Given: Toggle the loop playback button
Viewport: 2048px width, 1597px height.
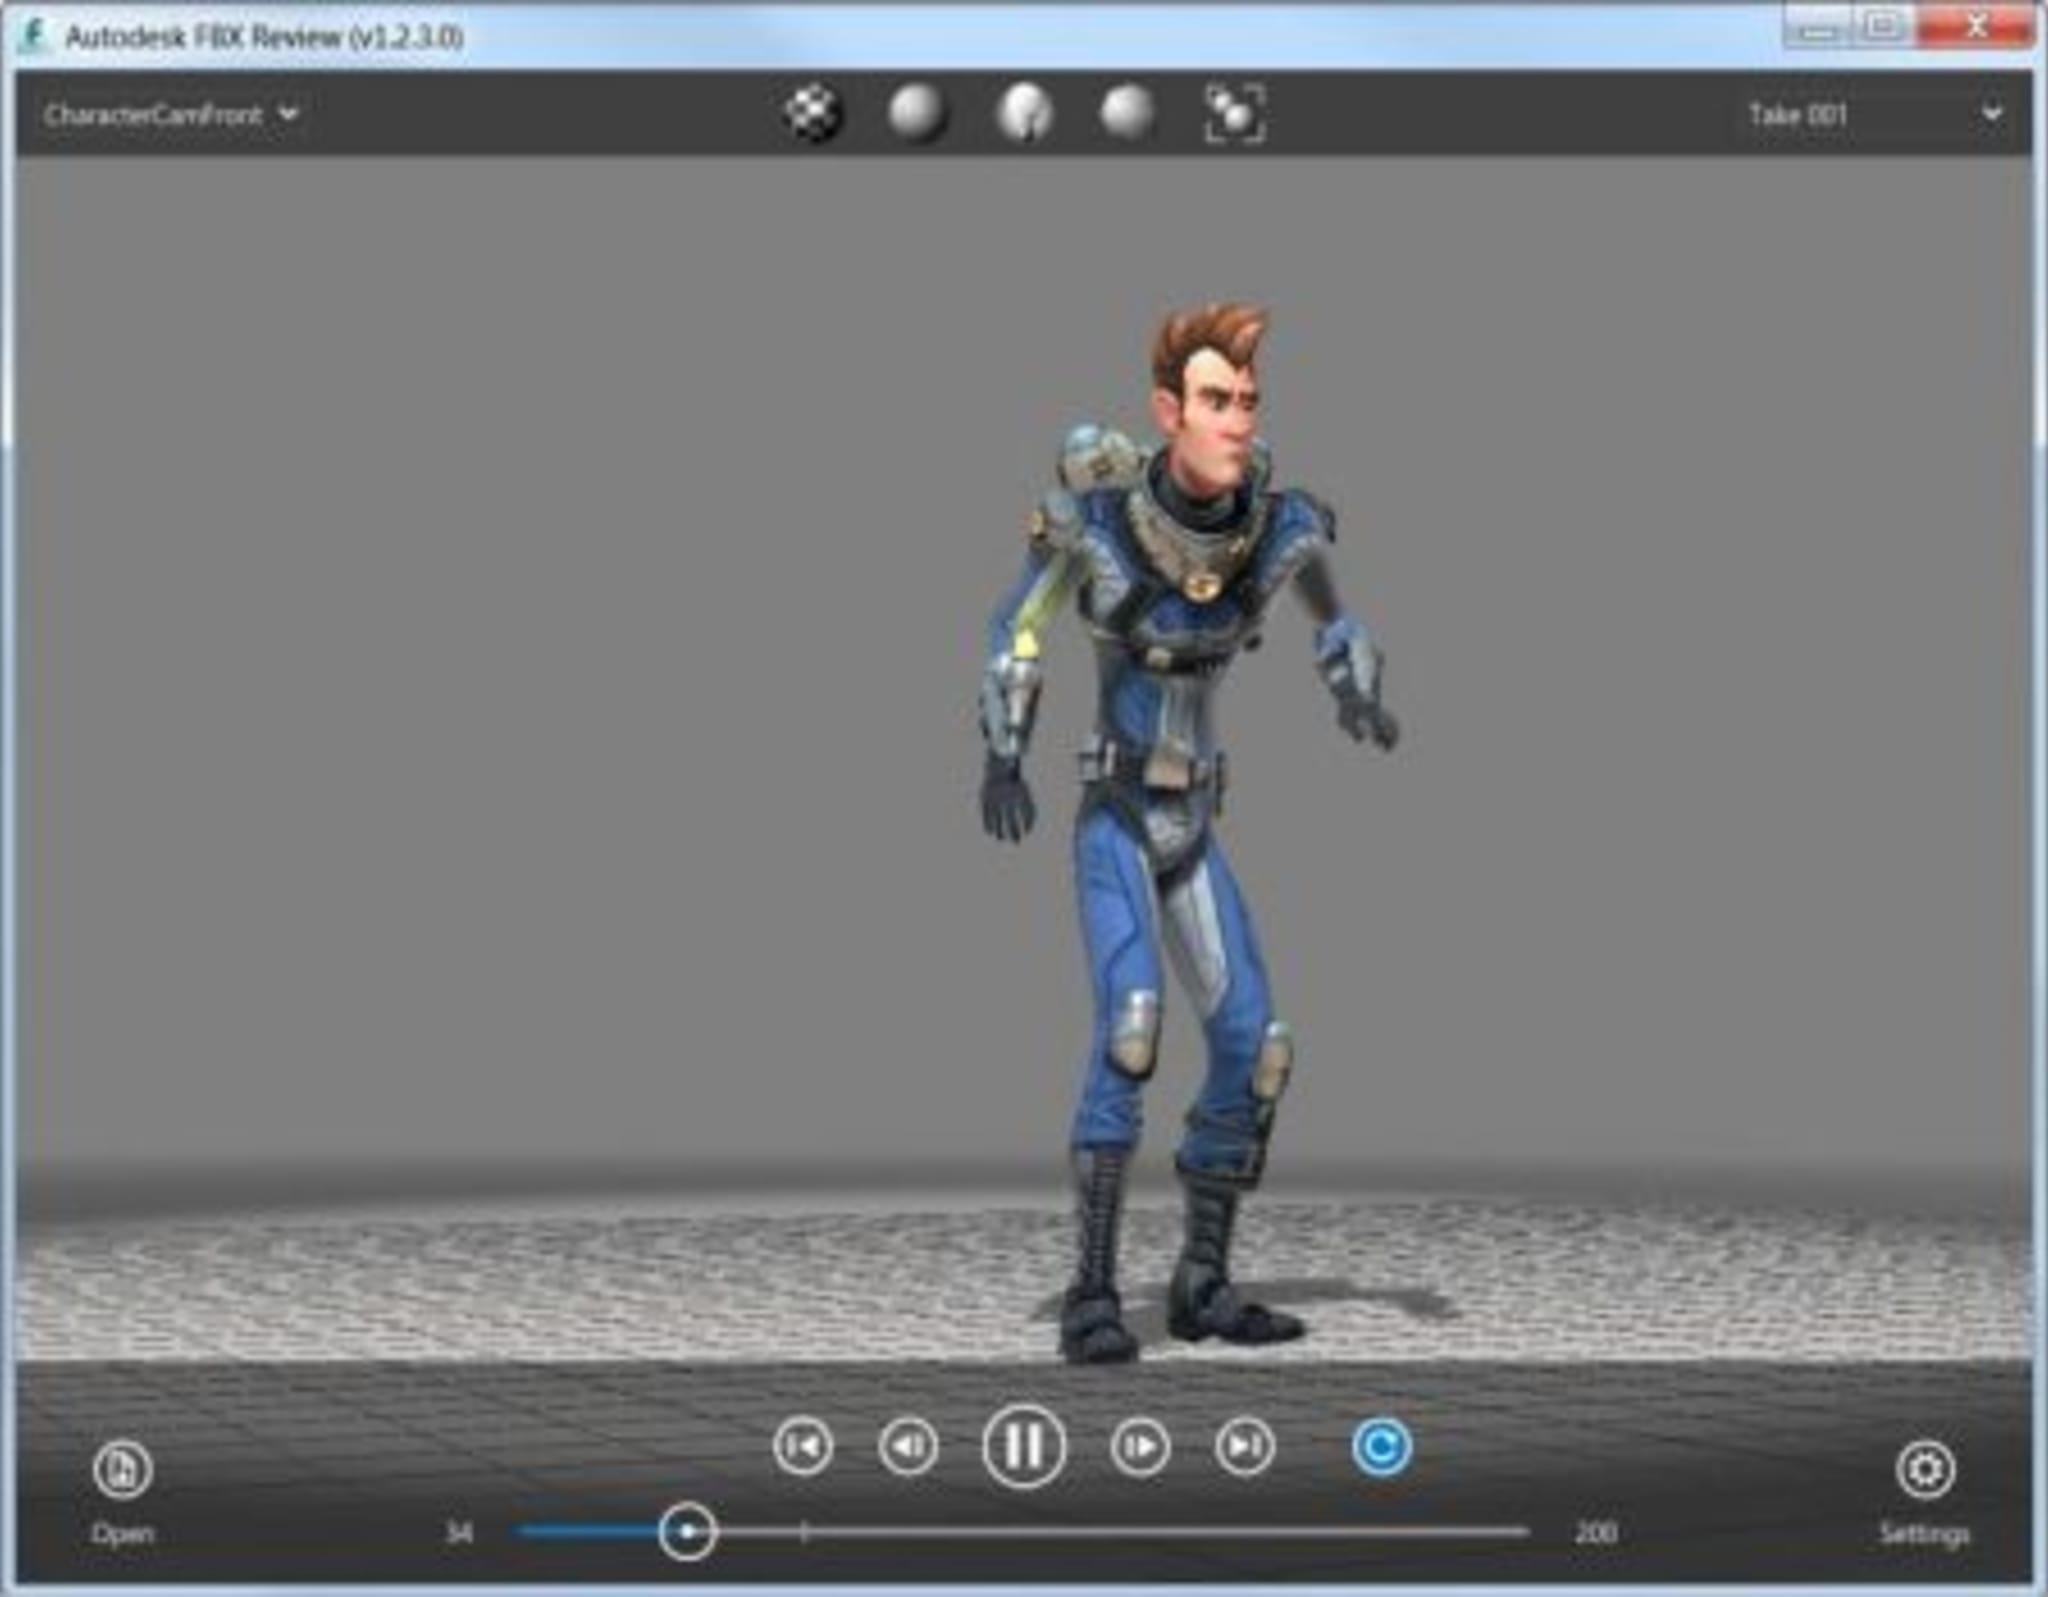Looking at the screenshot, I should point(1382,1446).
